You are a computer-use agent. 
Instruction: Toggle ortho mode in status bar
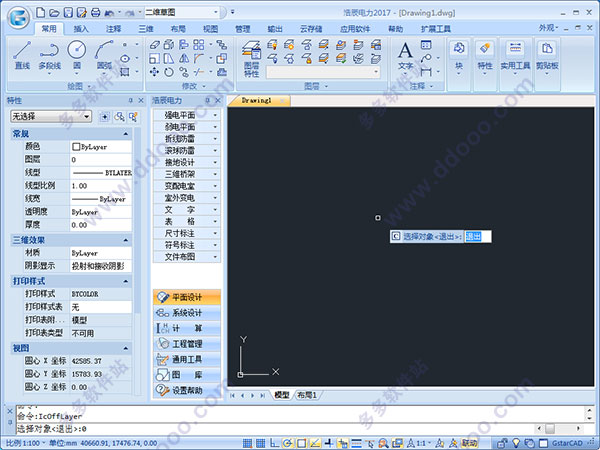(274, 443)
